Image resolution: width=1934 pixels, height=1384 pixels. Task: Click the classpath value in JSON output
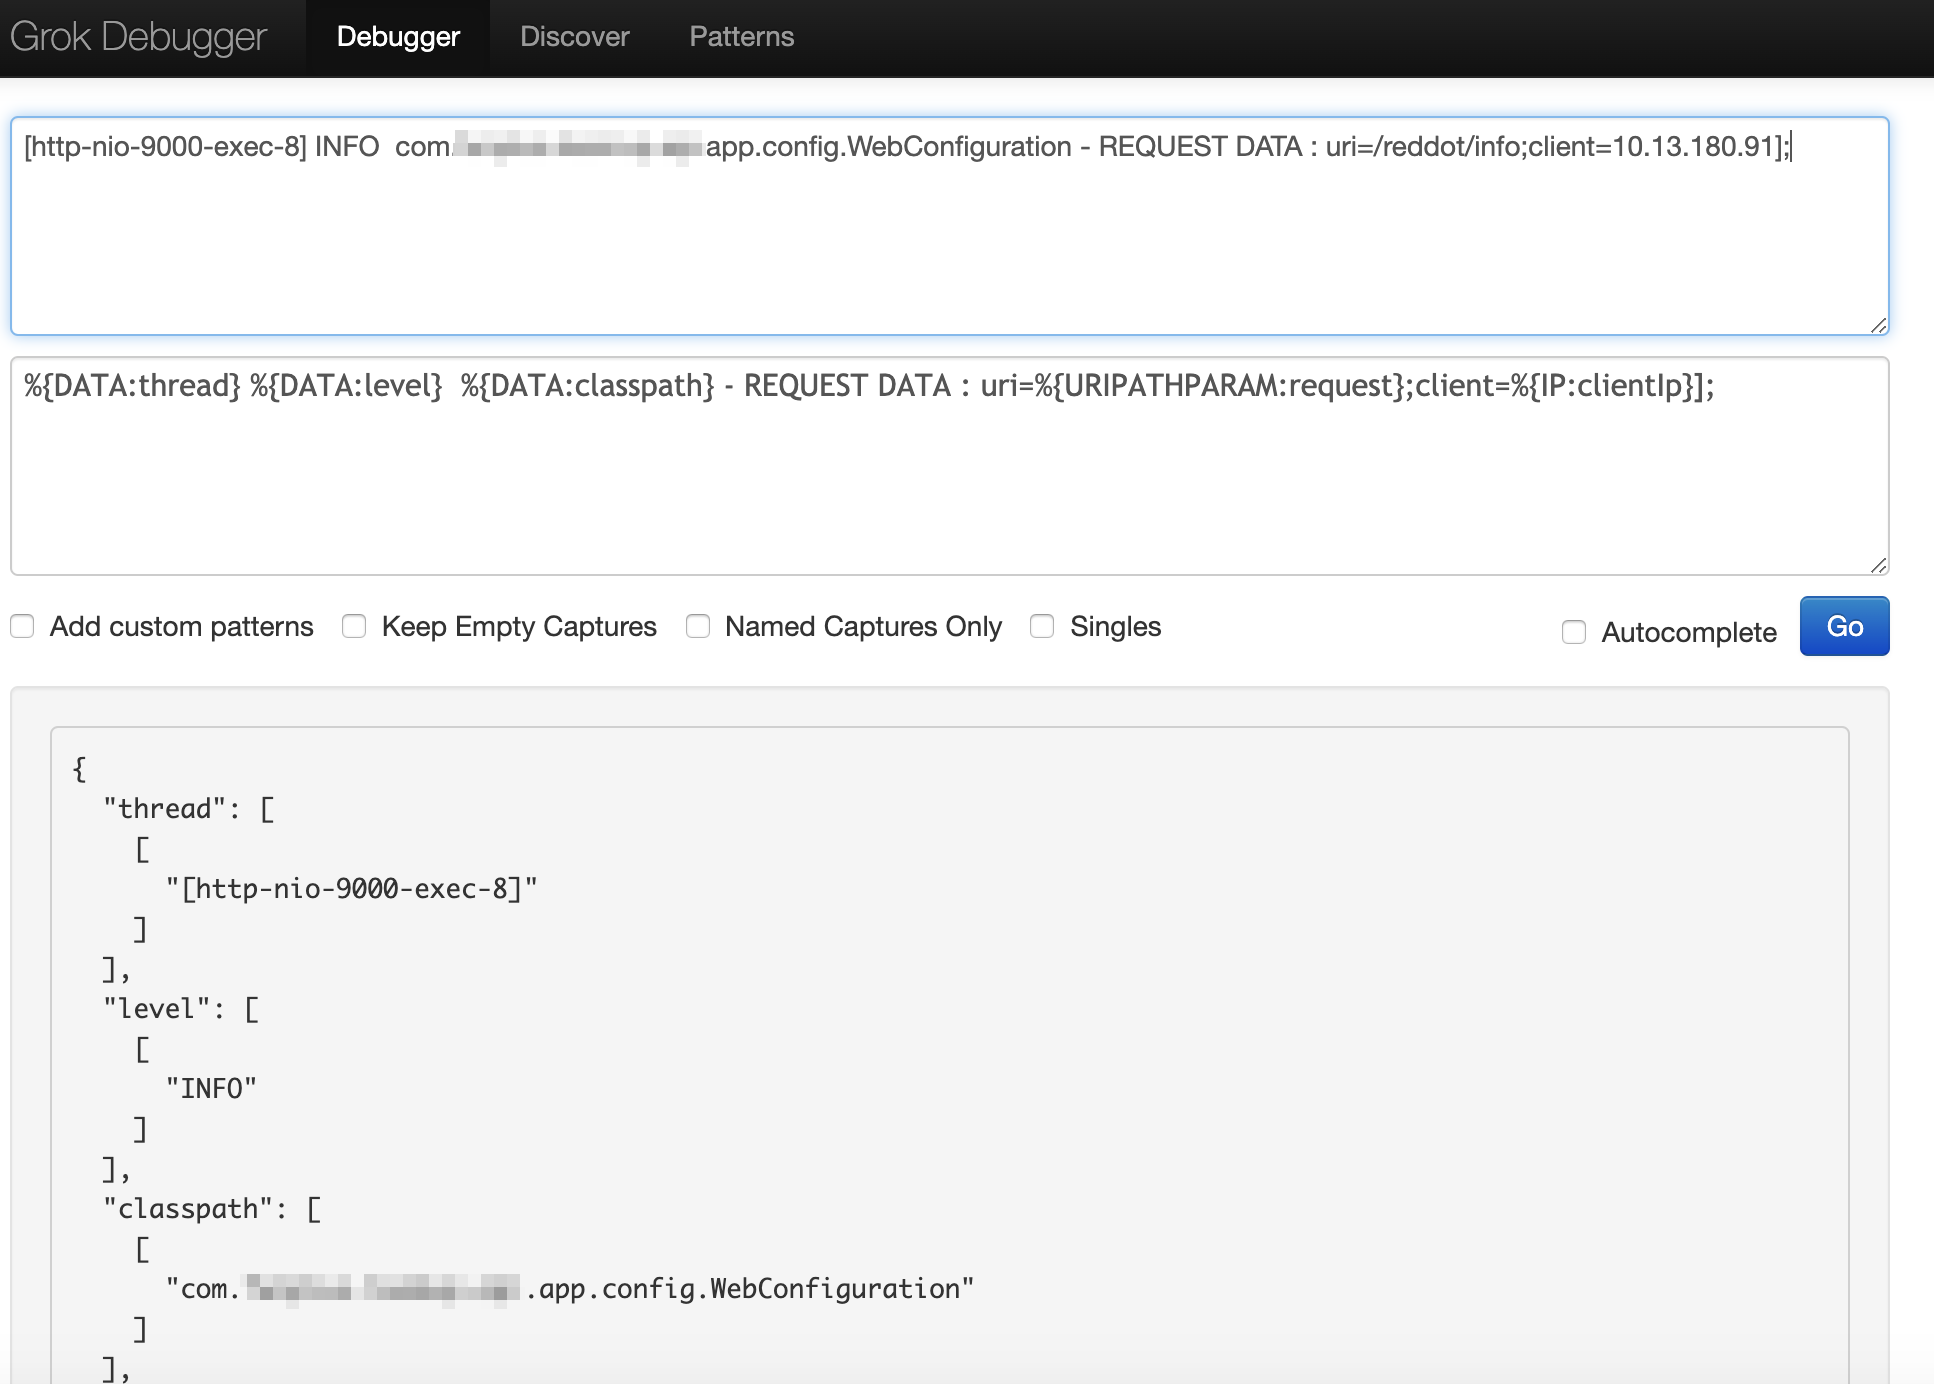coord(569,1287)
